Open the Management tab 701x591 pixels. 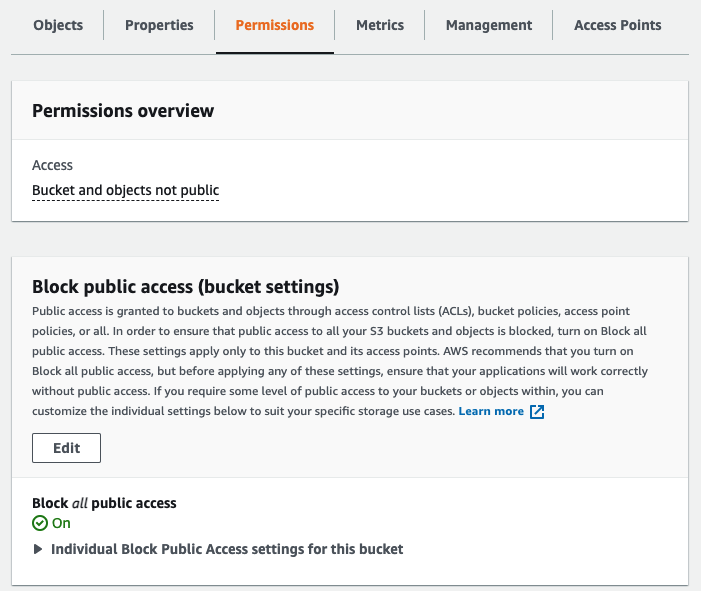[x=489, y=25]
